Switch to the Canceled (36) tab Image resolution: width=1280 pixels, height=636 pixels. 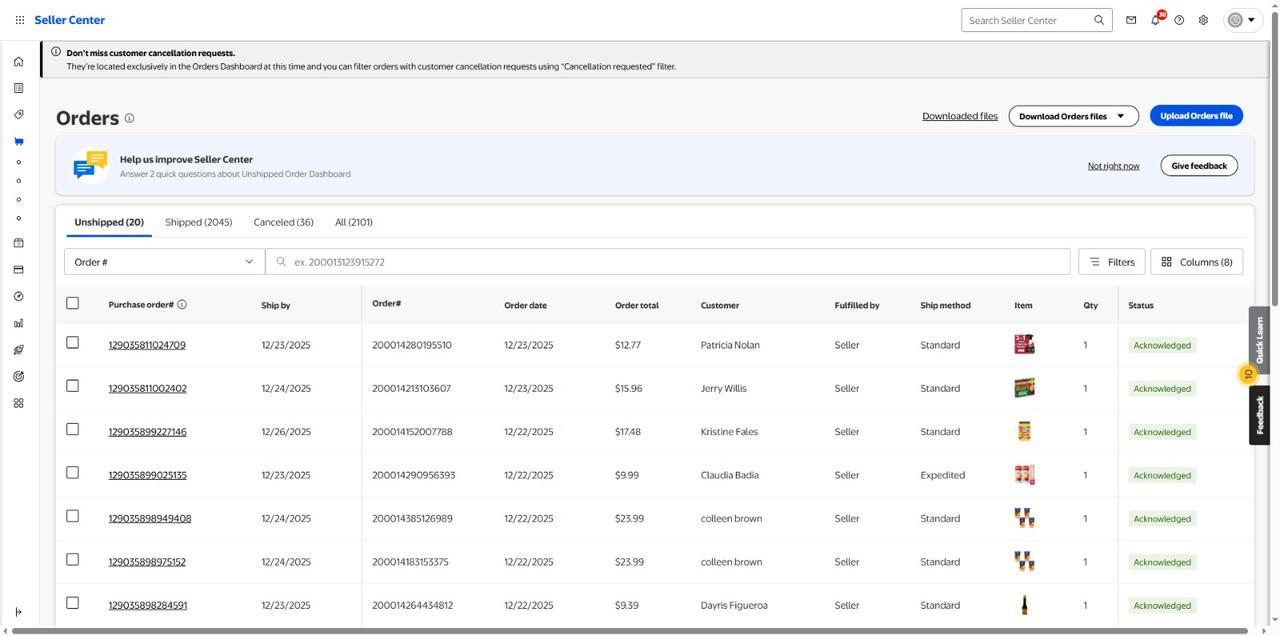[x=283, y=222]
